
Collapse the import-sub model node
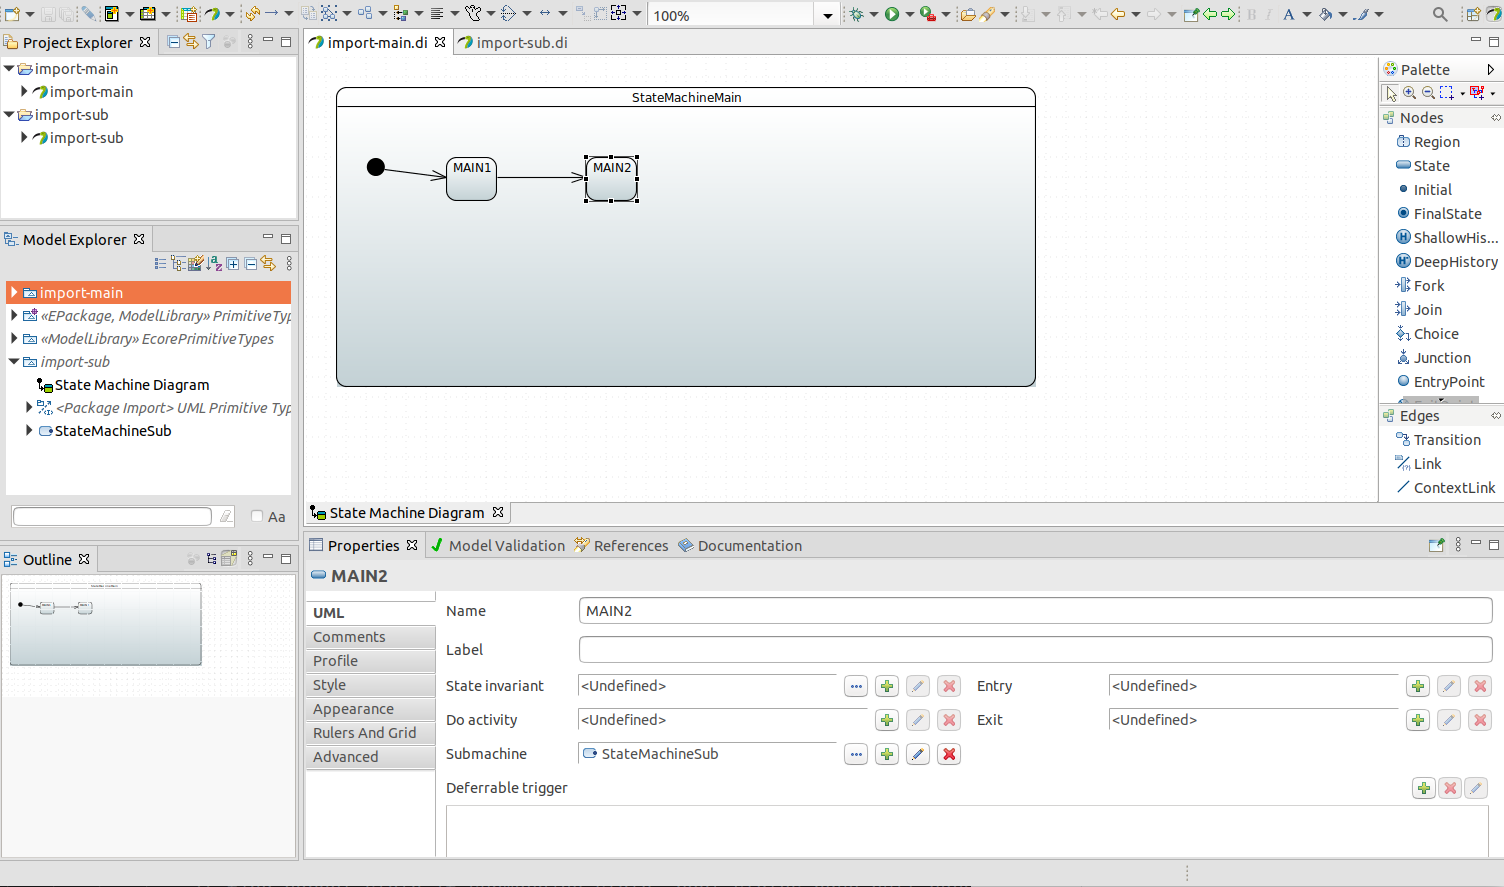tap(14, 362)
